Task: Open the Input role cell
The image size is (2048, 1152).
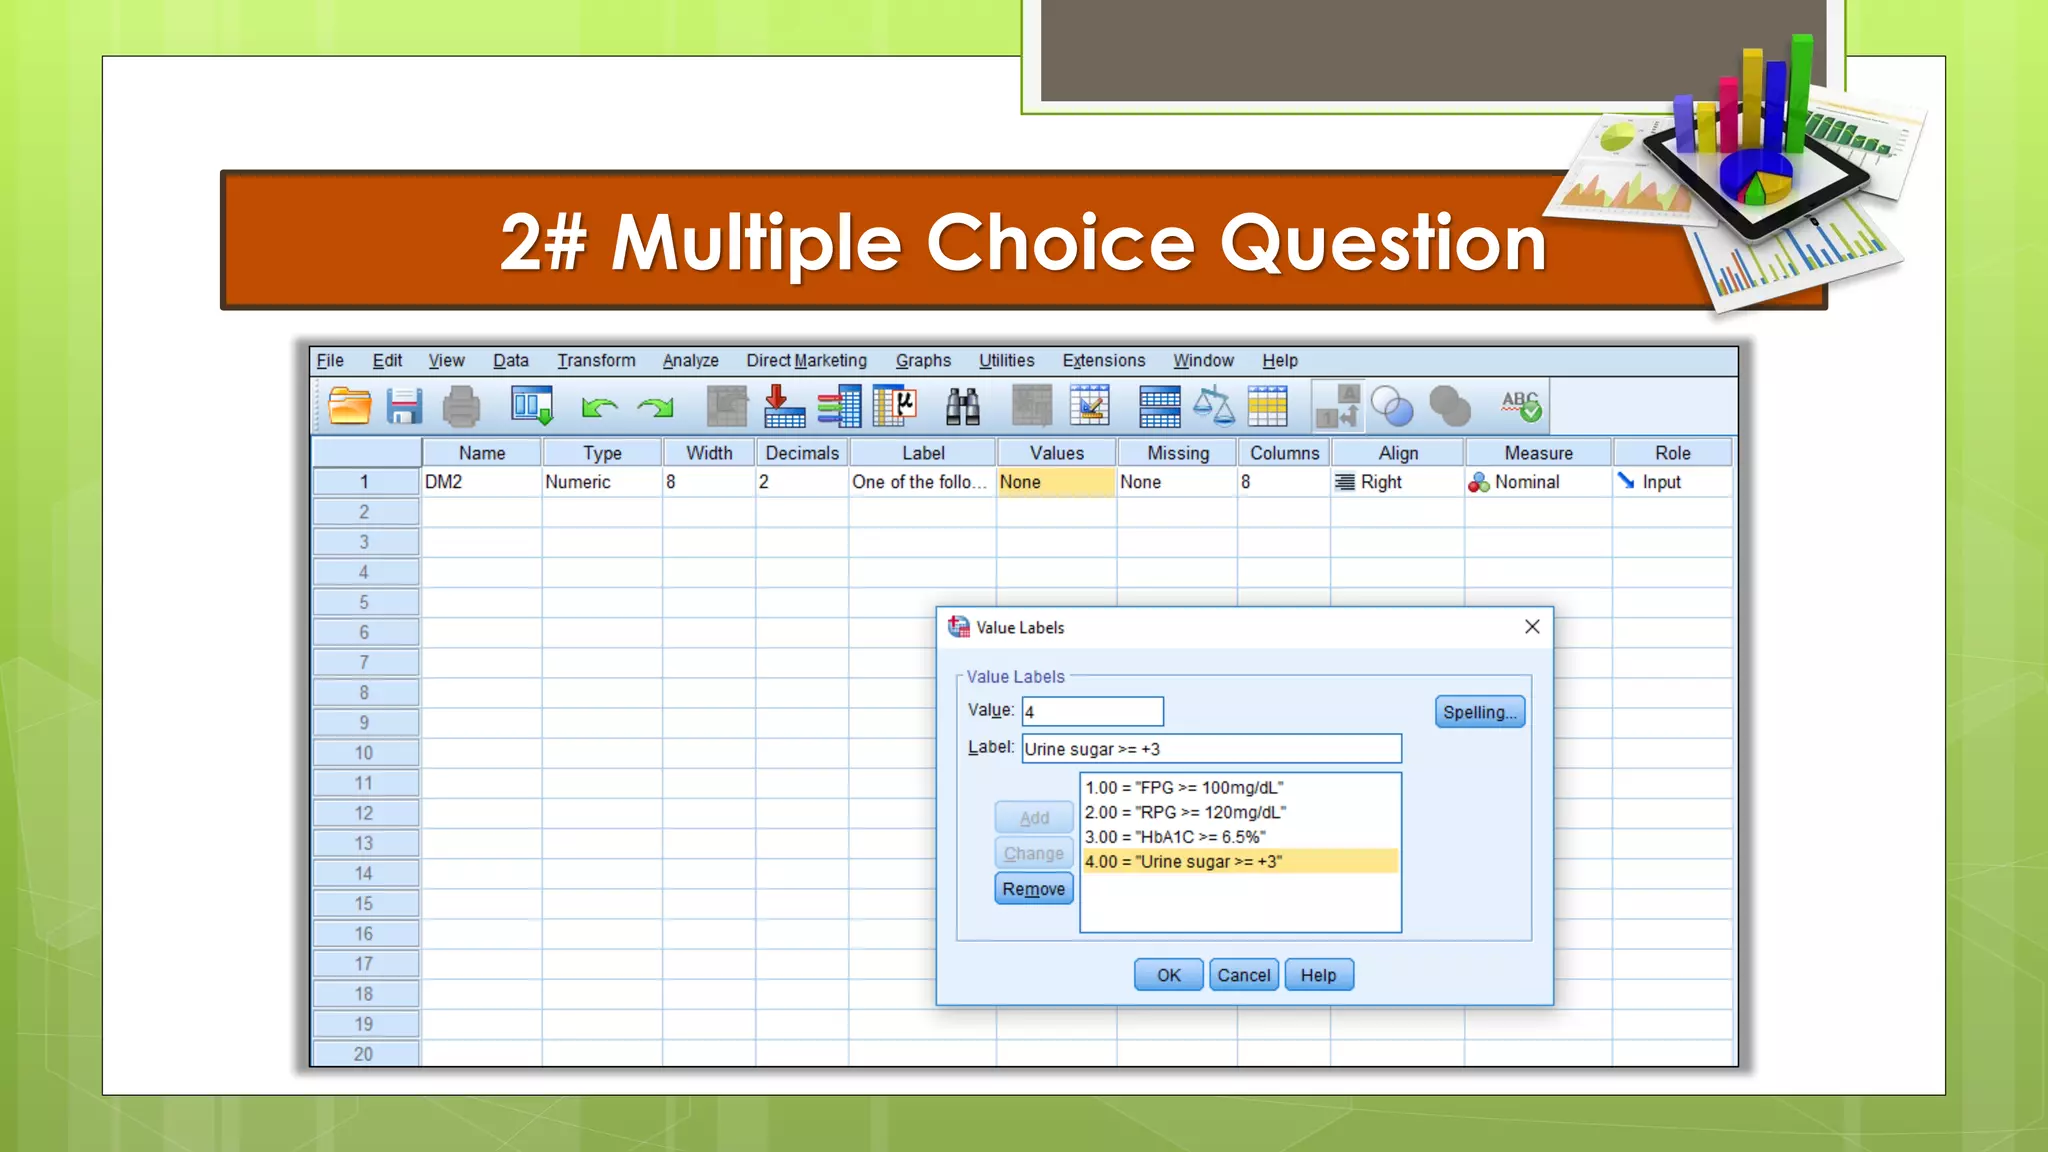Action: pyautogui.click(x=1672, y=482)
